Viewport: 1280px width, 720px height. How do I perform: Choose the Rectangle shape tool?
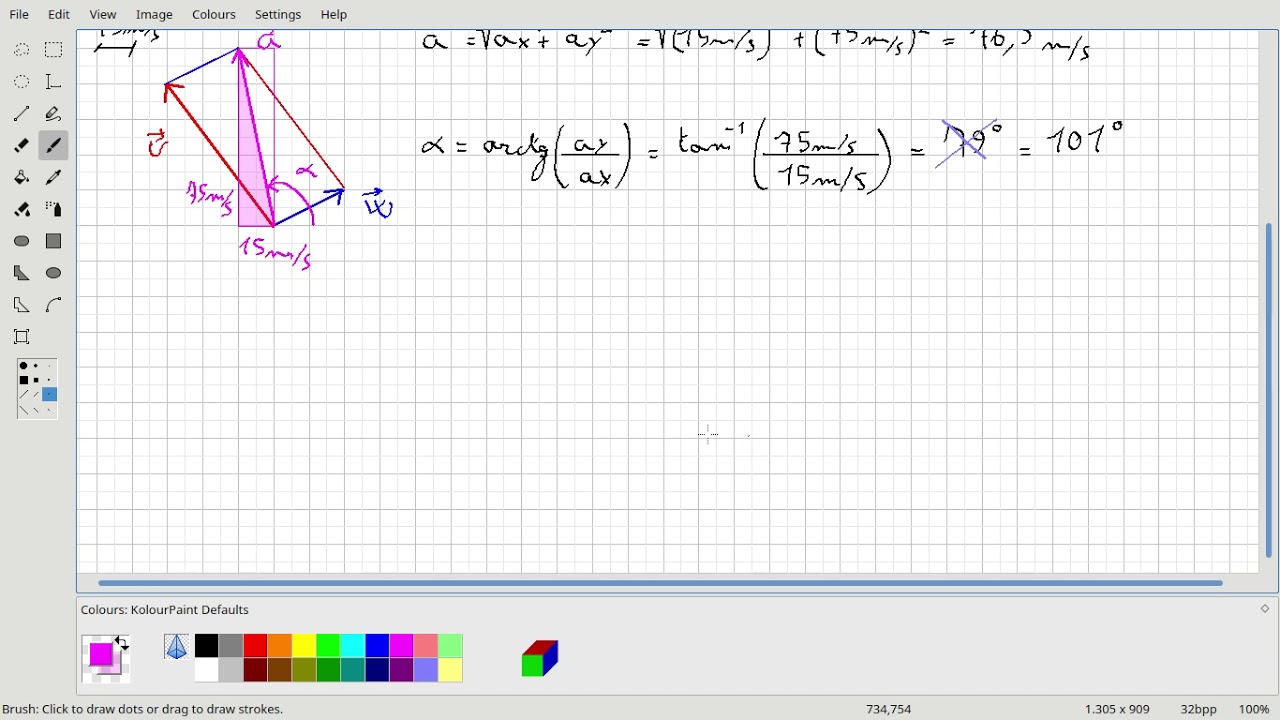click(54, 242)
